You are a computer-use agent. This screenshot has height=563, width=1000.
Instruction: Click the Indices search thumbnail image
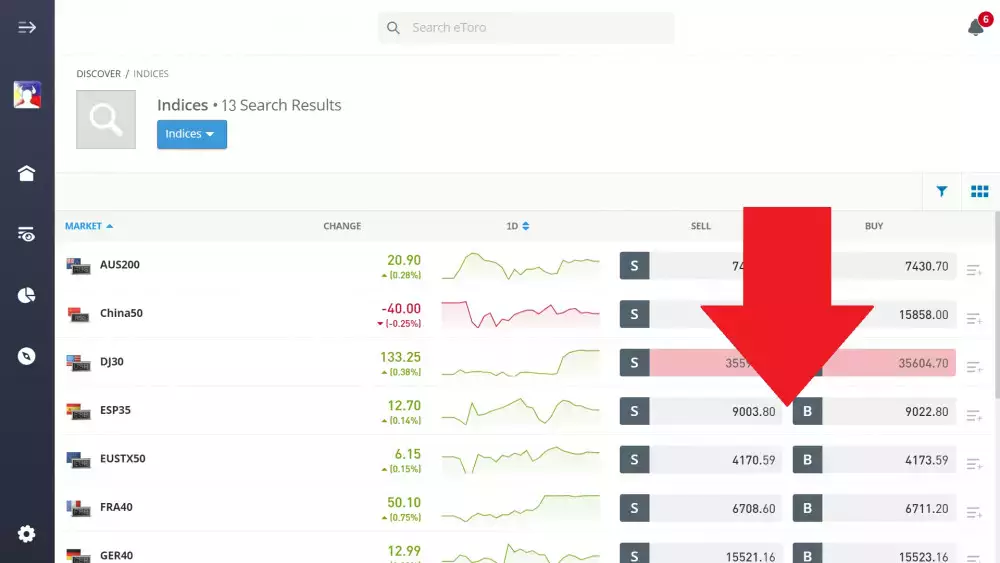(106, 119)
